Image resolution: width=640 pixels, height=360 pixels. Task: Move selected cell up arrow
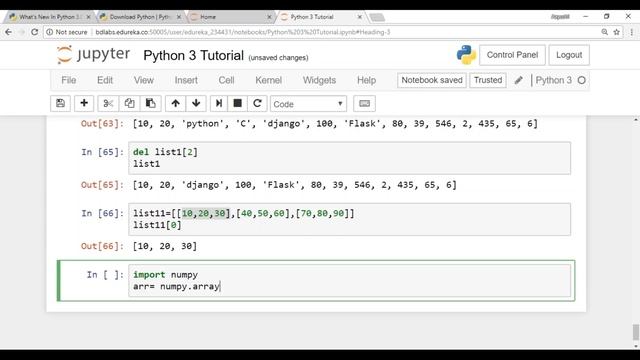(x=176, y=103)
